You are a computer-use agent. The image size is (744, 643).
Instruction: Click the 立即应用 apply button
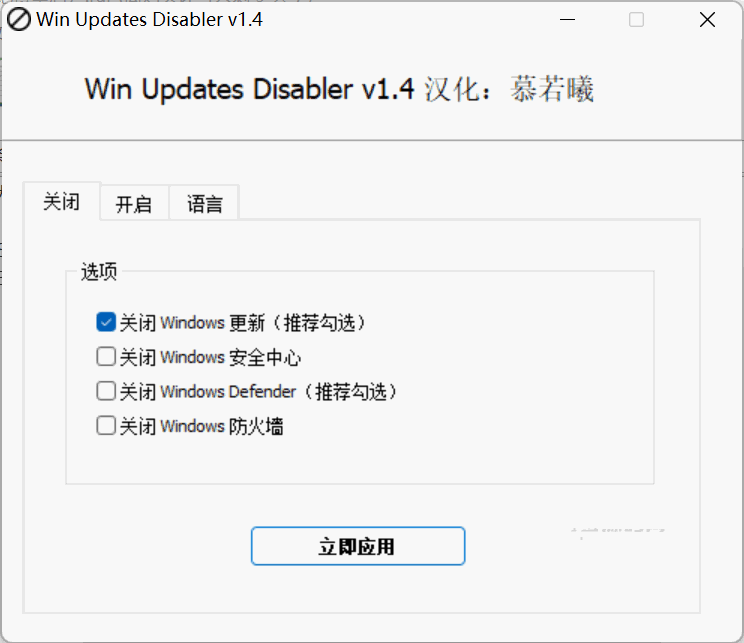tap(358, 546)
